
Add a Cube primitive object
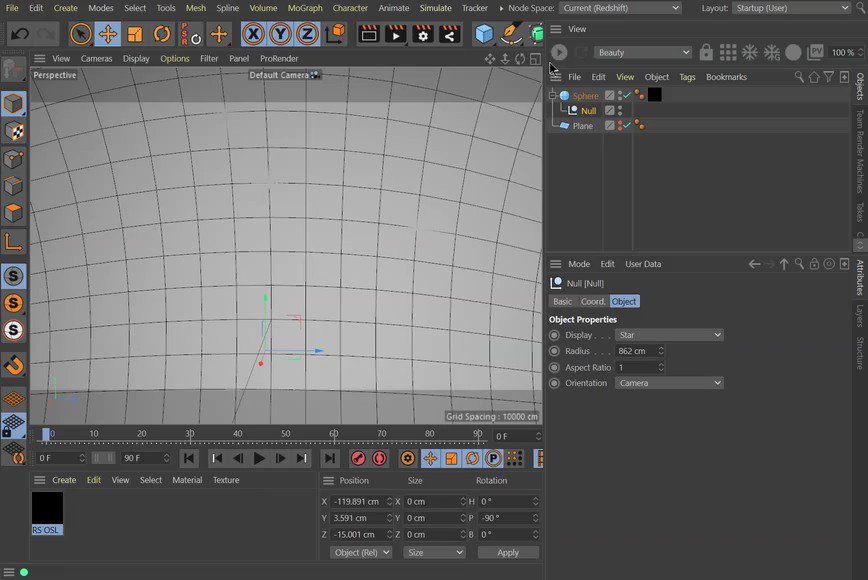(485, 35)
